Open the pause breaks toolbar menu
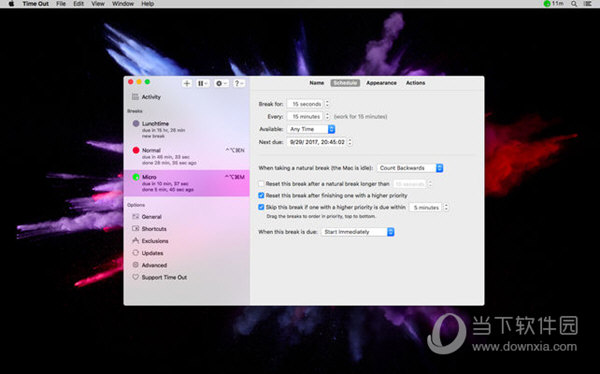Image resolution: width=600 pixels, height=374 pixels. point(202,83)
